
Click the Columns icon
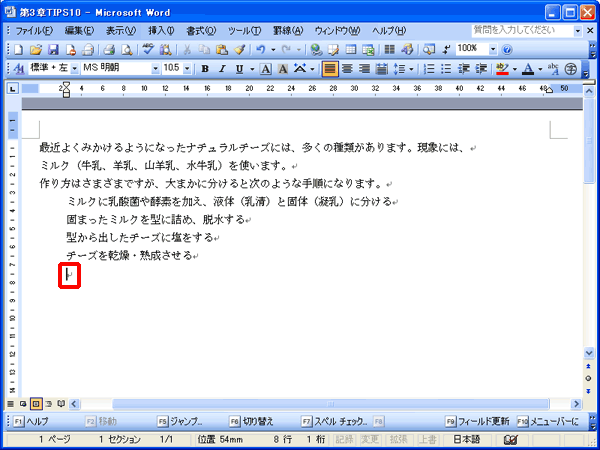tap(390, 49)
